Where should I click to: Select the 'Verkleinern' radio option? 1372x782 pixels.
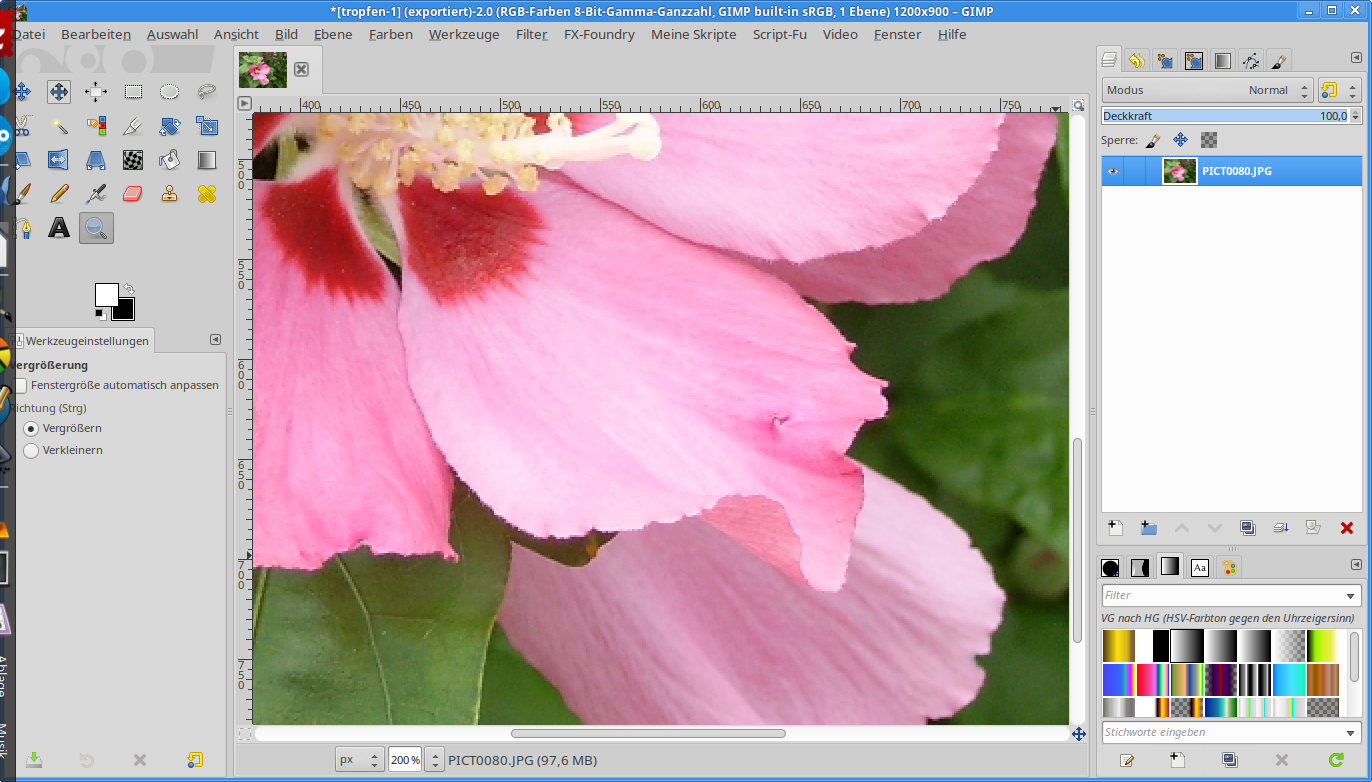31,450
